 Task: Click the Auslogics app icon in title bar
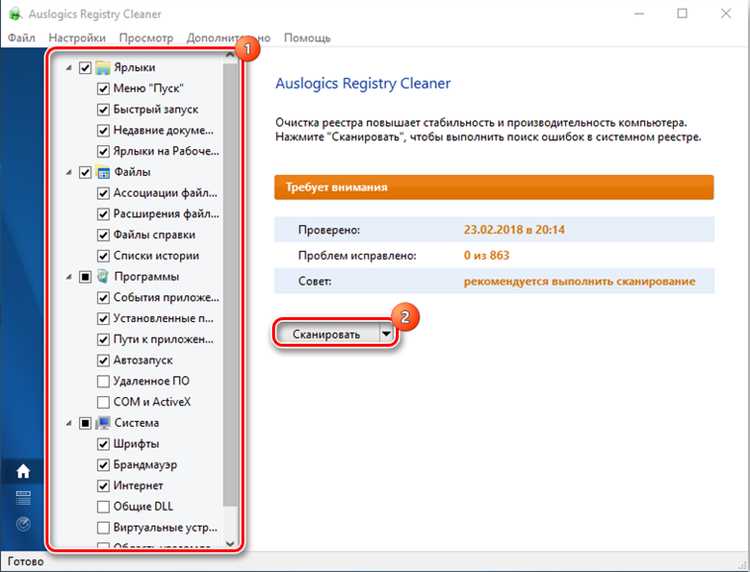[x=15, y=14]
